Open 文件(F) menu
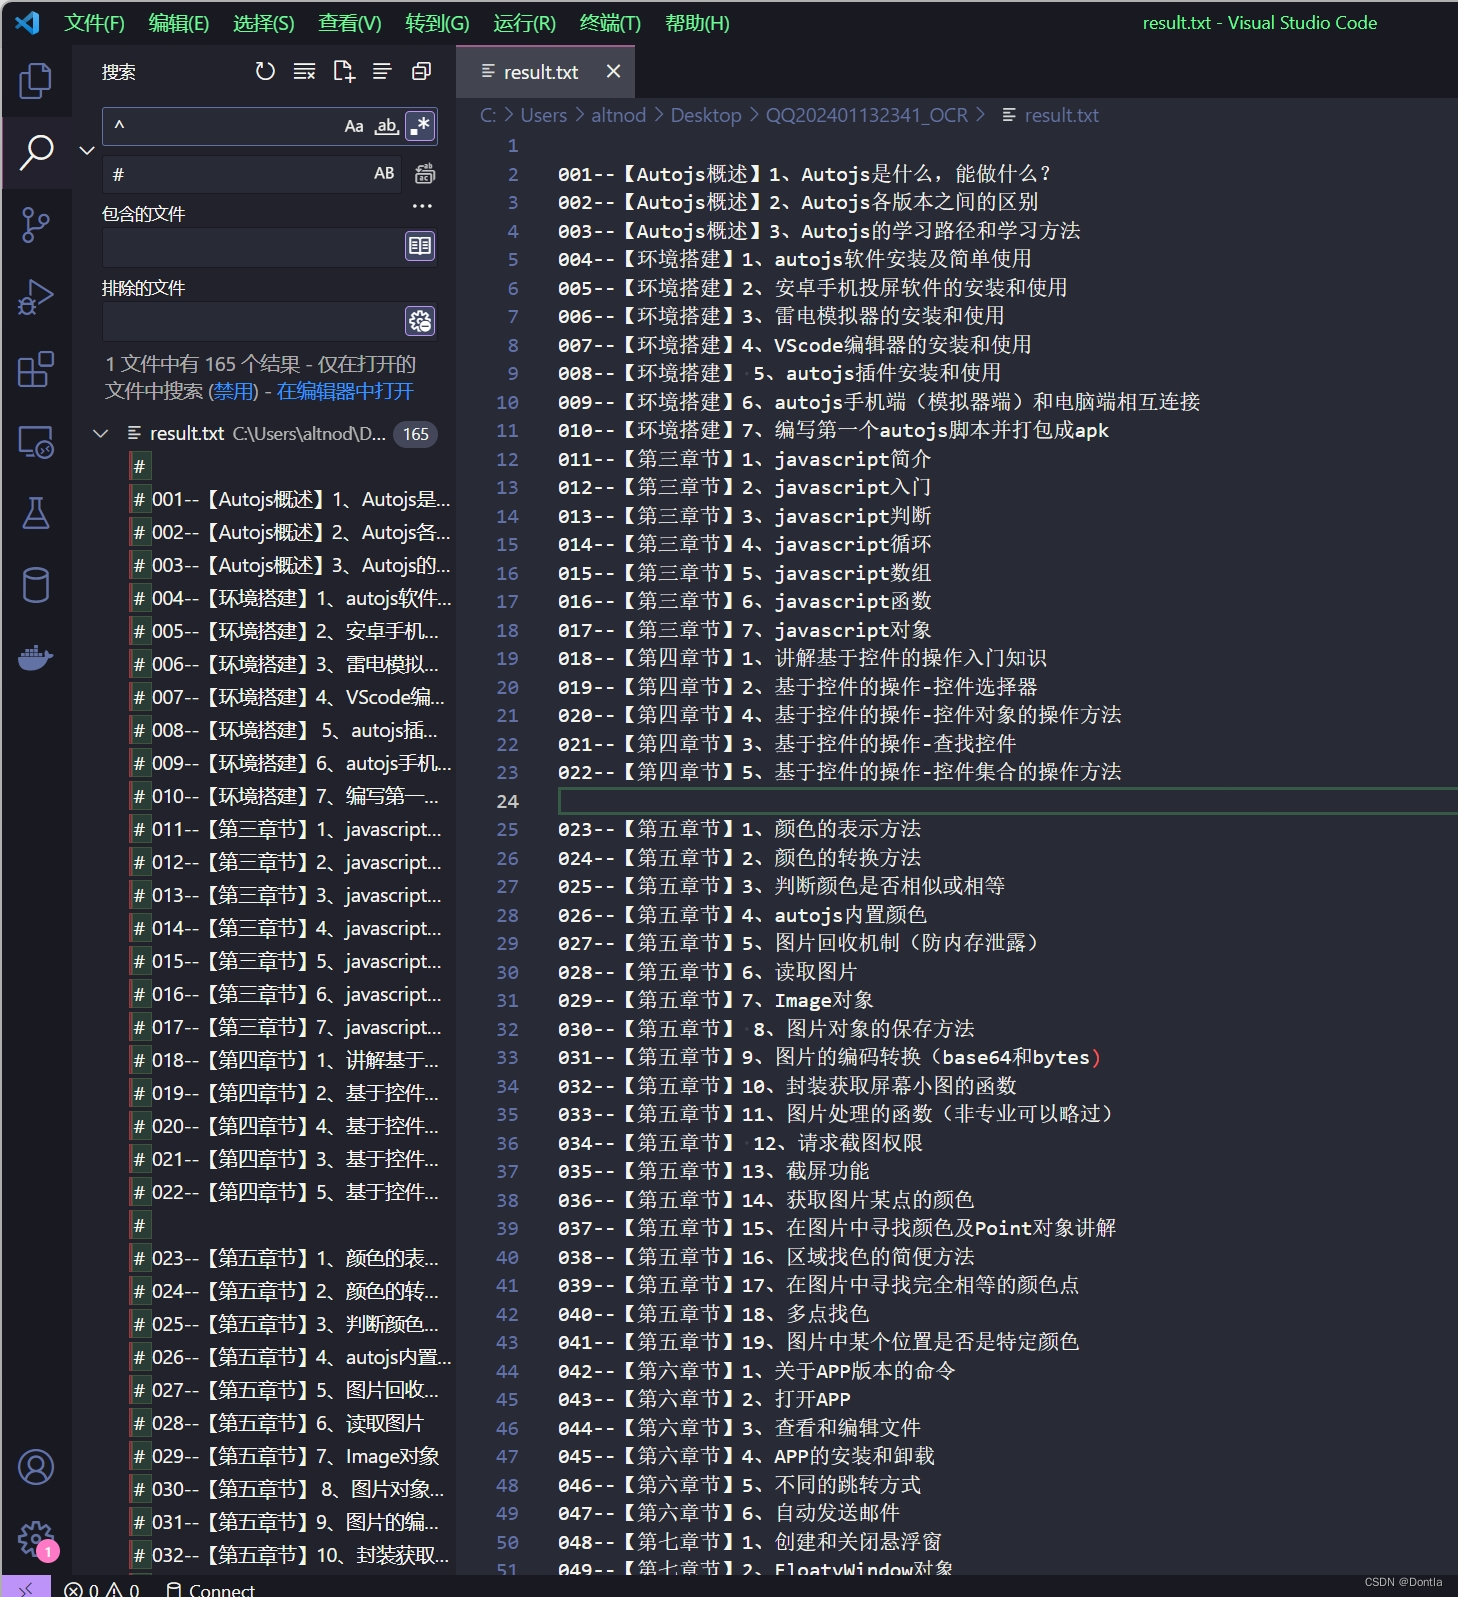Viewport: 1458px width, 1597px height. (95, 23)
